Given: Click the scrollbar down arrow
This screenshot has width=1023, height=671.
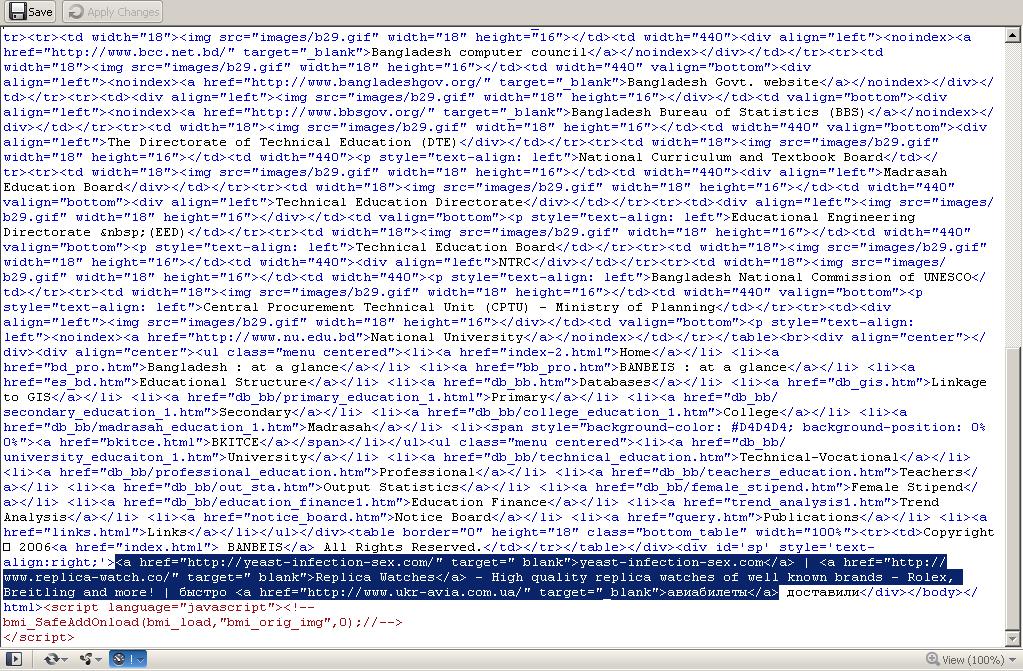Looking at the screenshot, I should (1013, 639).
